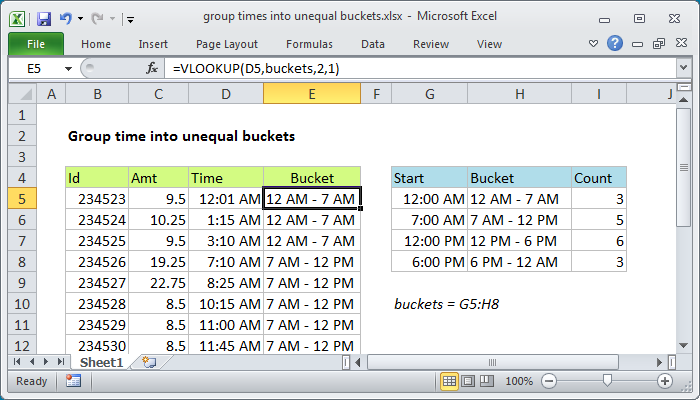This screenshot has height=400, width=700.
Task: Toggle ribbon minimize with the caret icon
Action: tap(593, 44)
